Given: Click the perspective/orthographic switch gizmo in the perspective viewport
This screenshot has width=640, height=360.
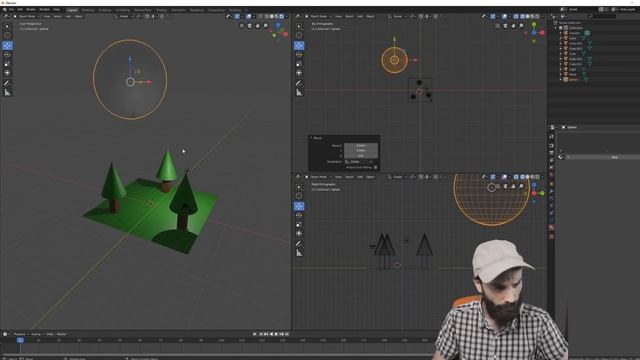Looking at the screenshot, I should point(242,26).
